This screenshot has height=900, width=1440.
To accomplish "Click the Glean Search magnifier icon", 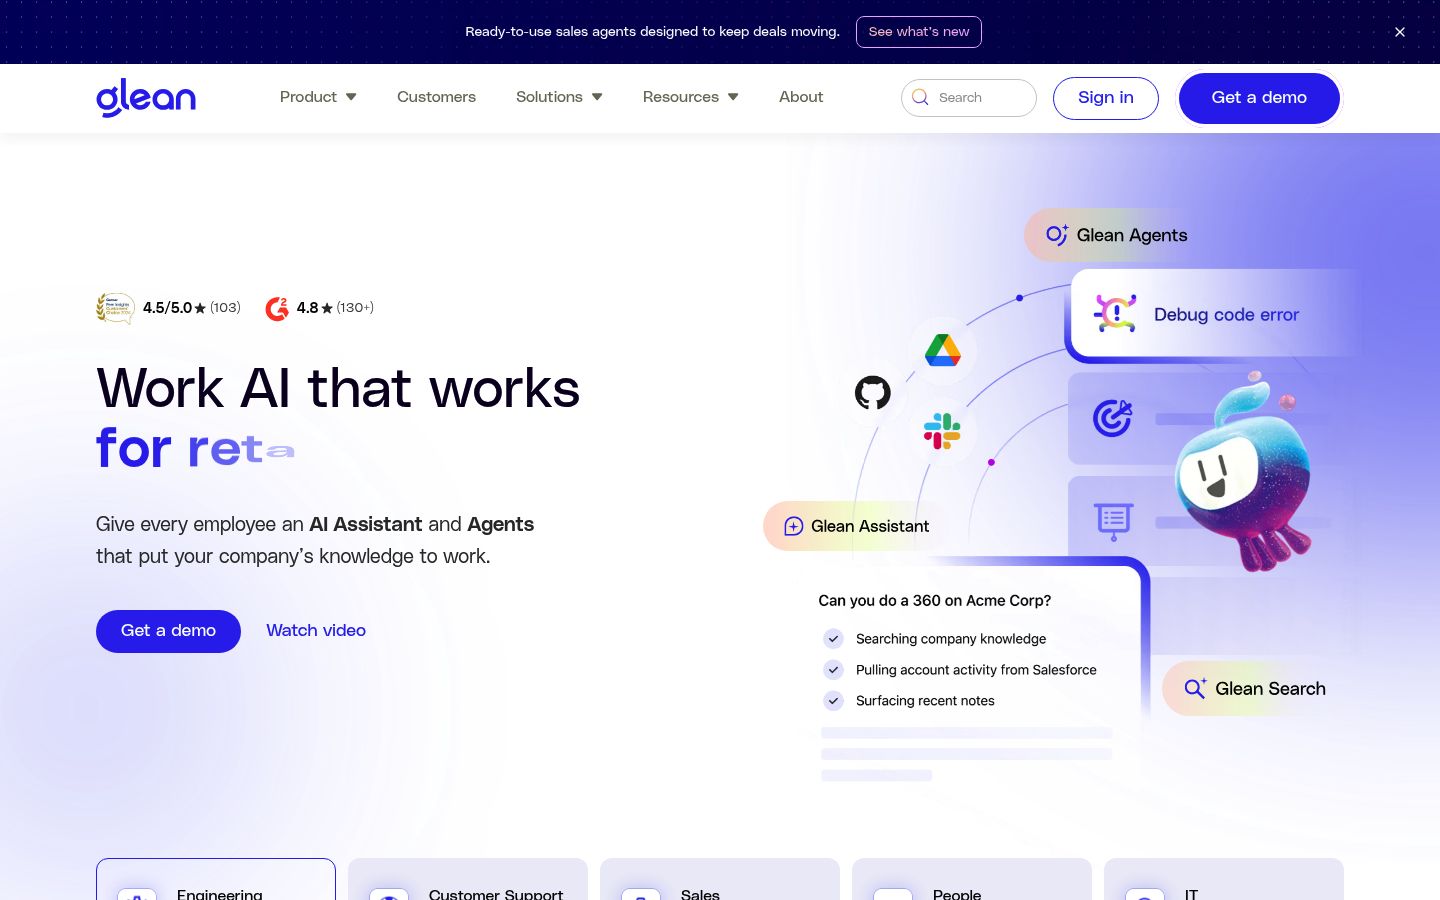I will click(1195, 688).
